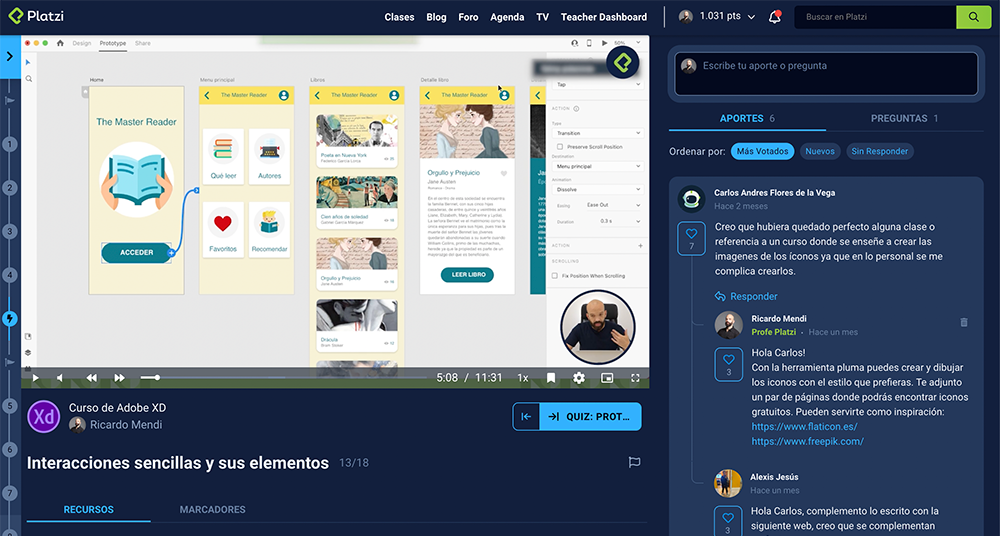Bookmark this moment in the video

[x=551, y=378]
